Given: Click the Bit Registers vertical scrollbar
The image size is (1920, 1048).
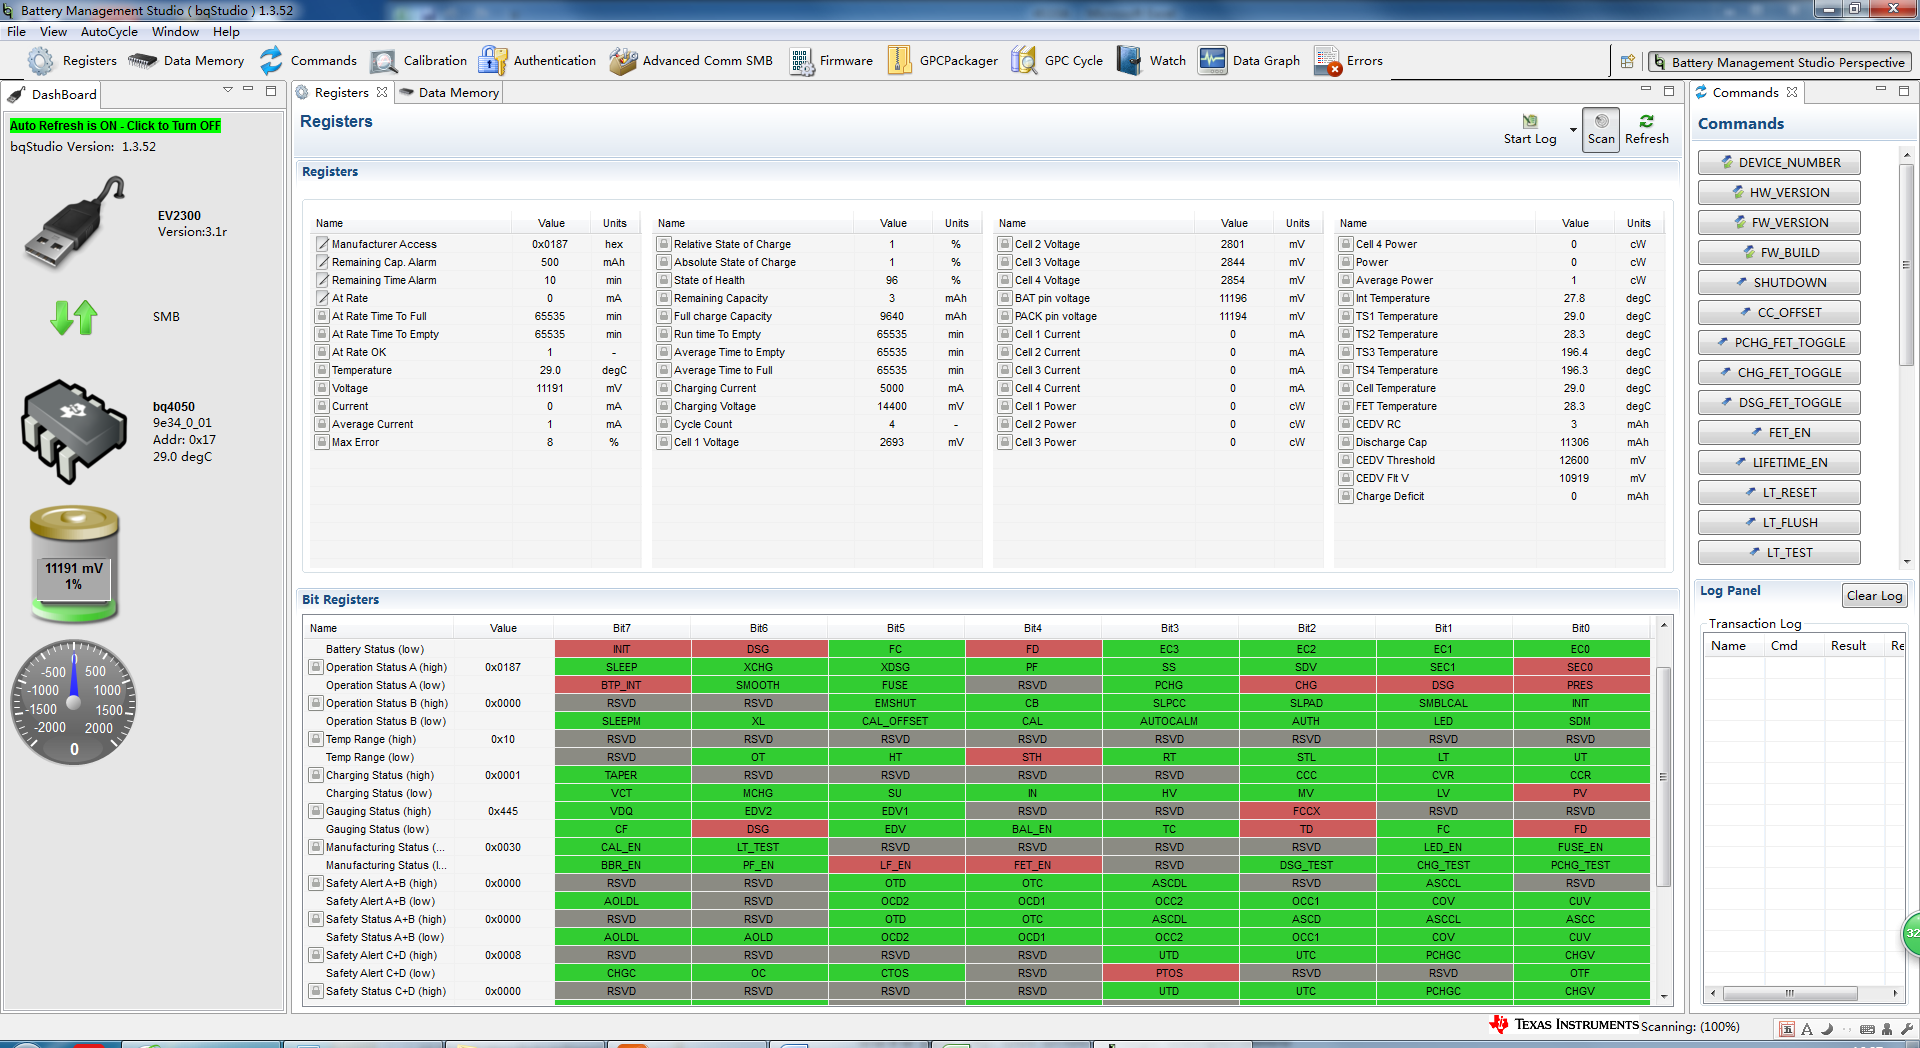Looking at the screenshot, I should (1664, 810).
